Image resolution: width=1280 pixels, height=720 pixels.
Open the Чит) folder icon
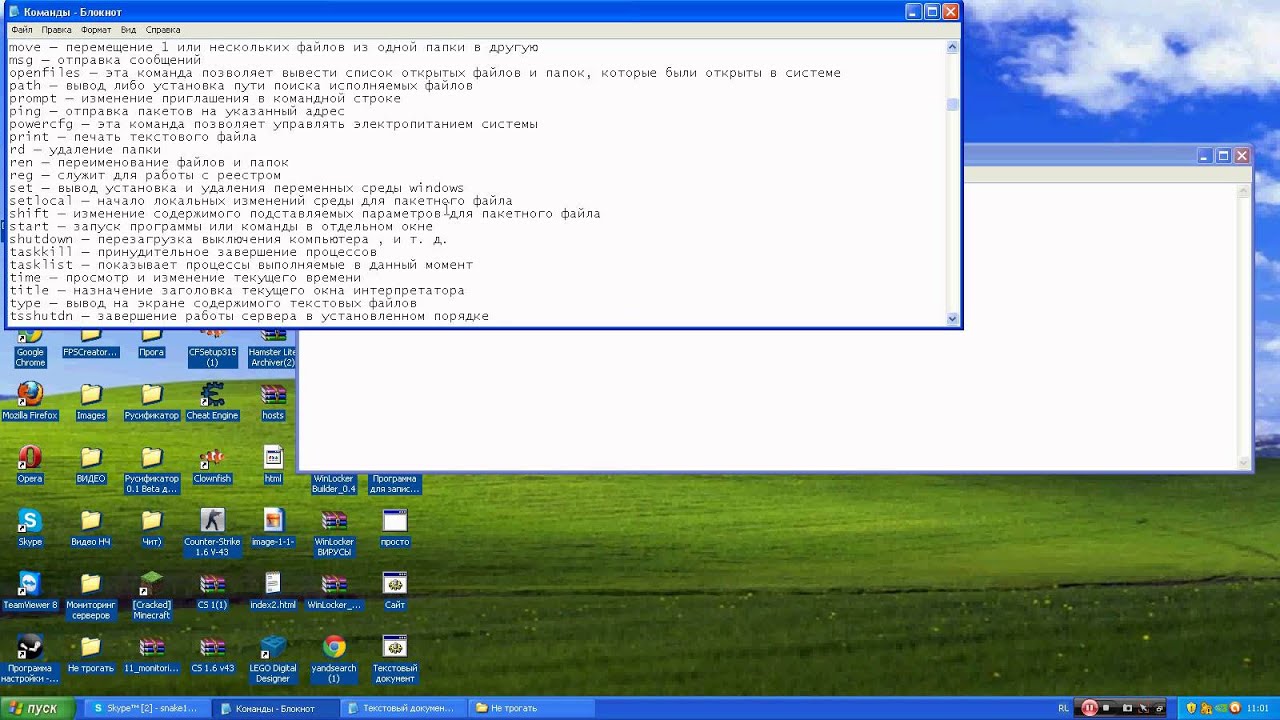pyautogui.click(x=151, y=527)
